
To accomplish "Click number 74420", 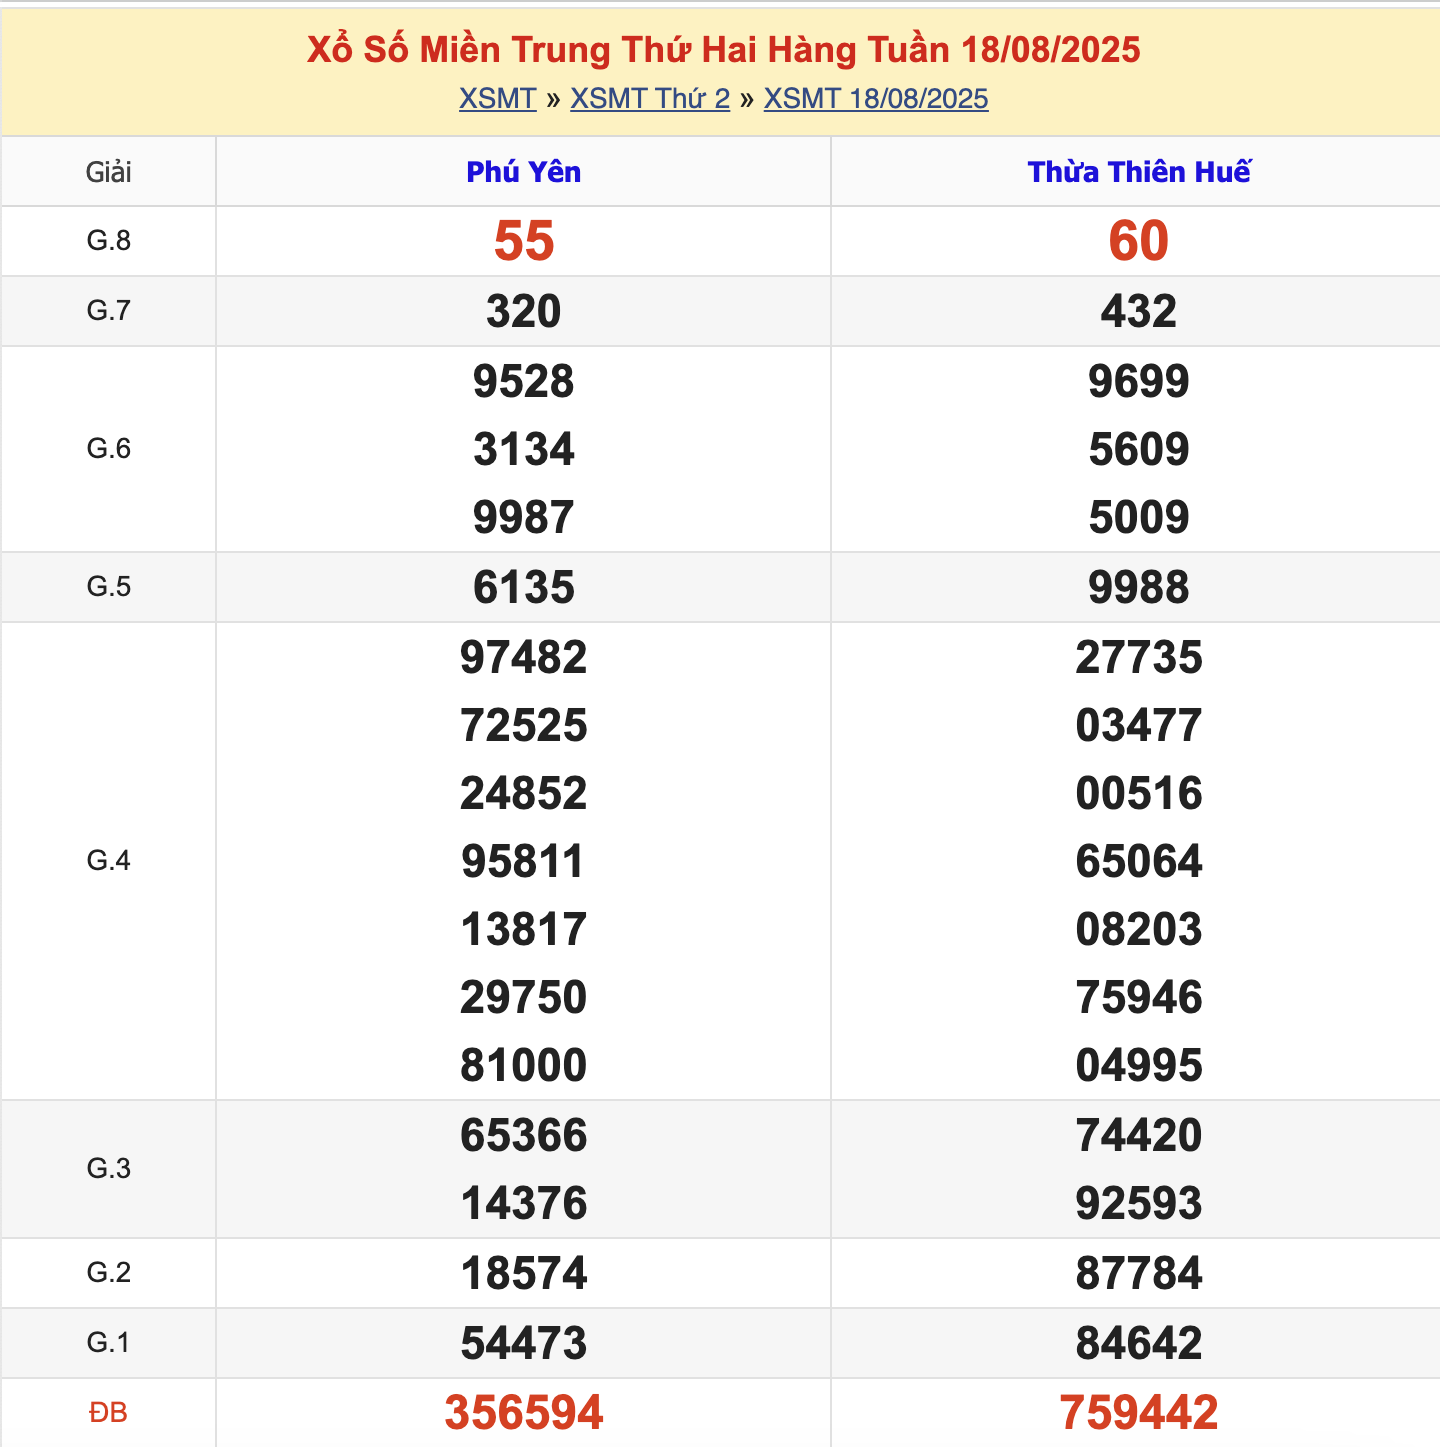I will 1139,1135.
